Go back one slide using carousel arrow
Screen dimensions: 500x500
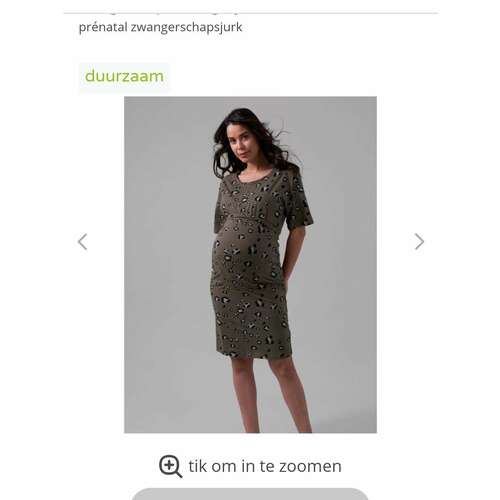point(82,241)
